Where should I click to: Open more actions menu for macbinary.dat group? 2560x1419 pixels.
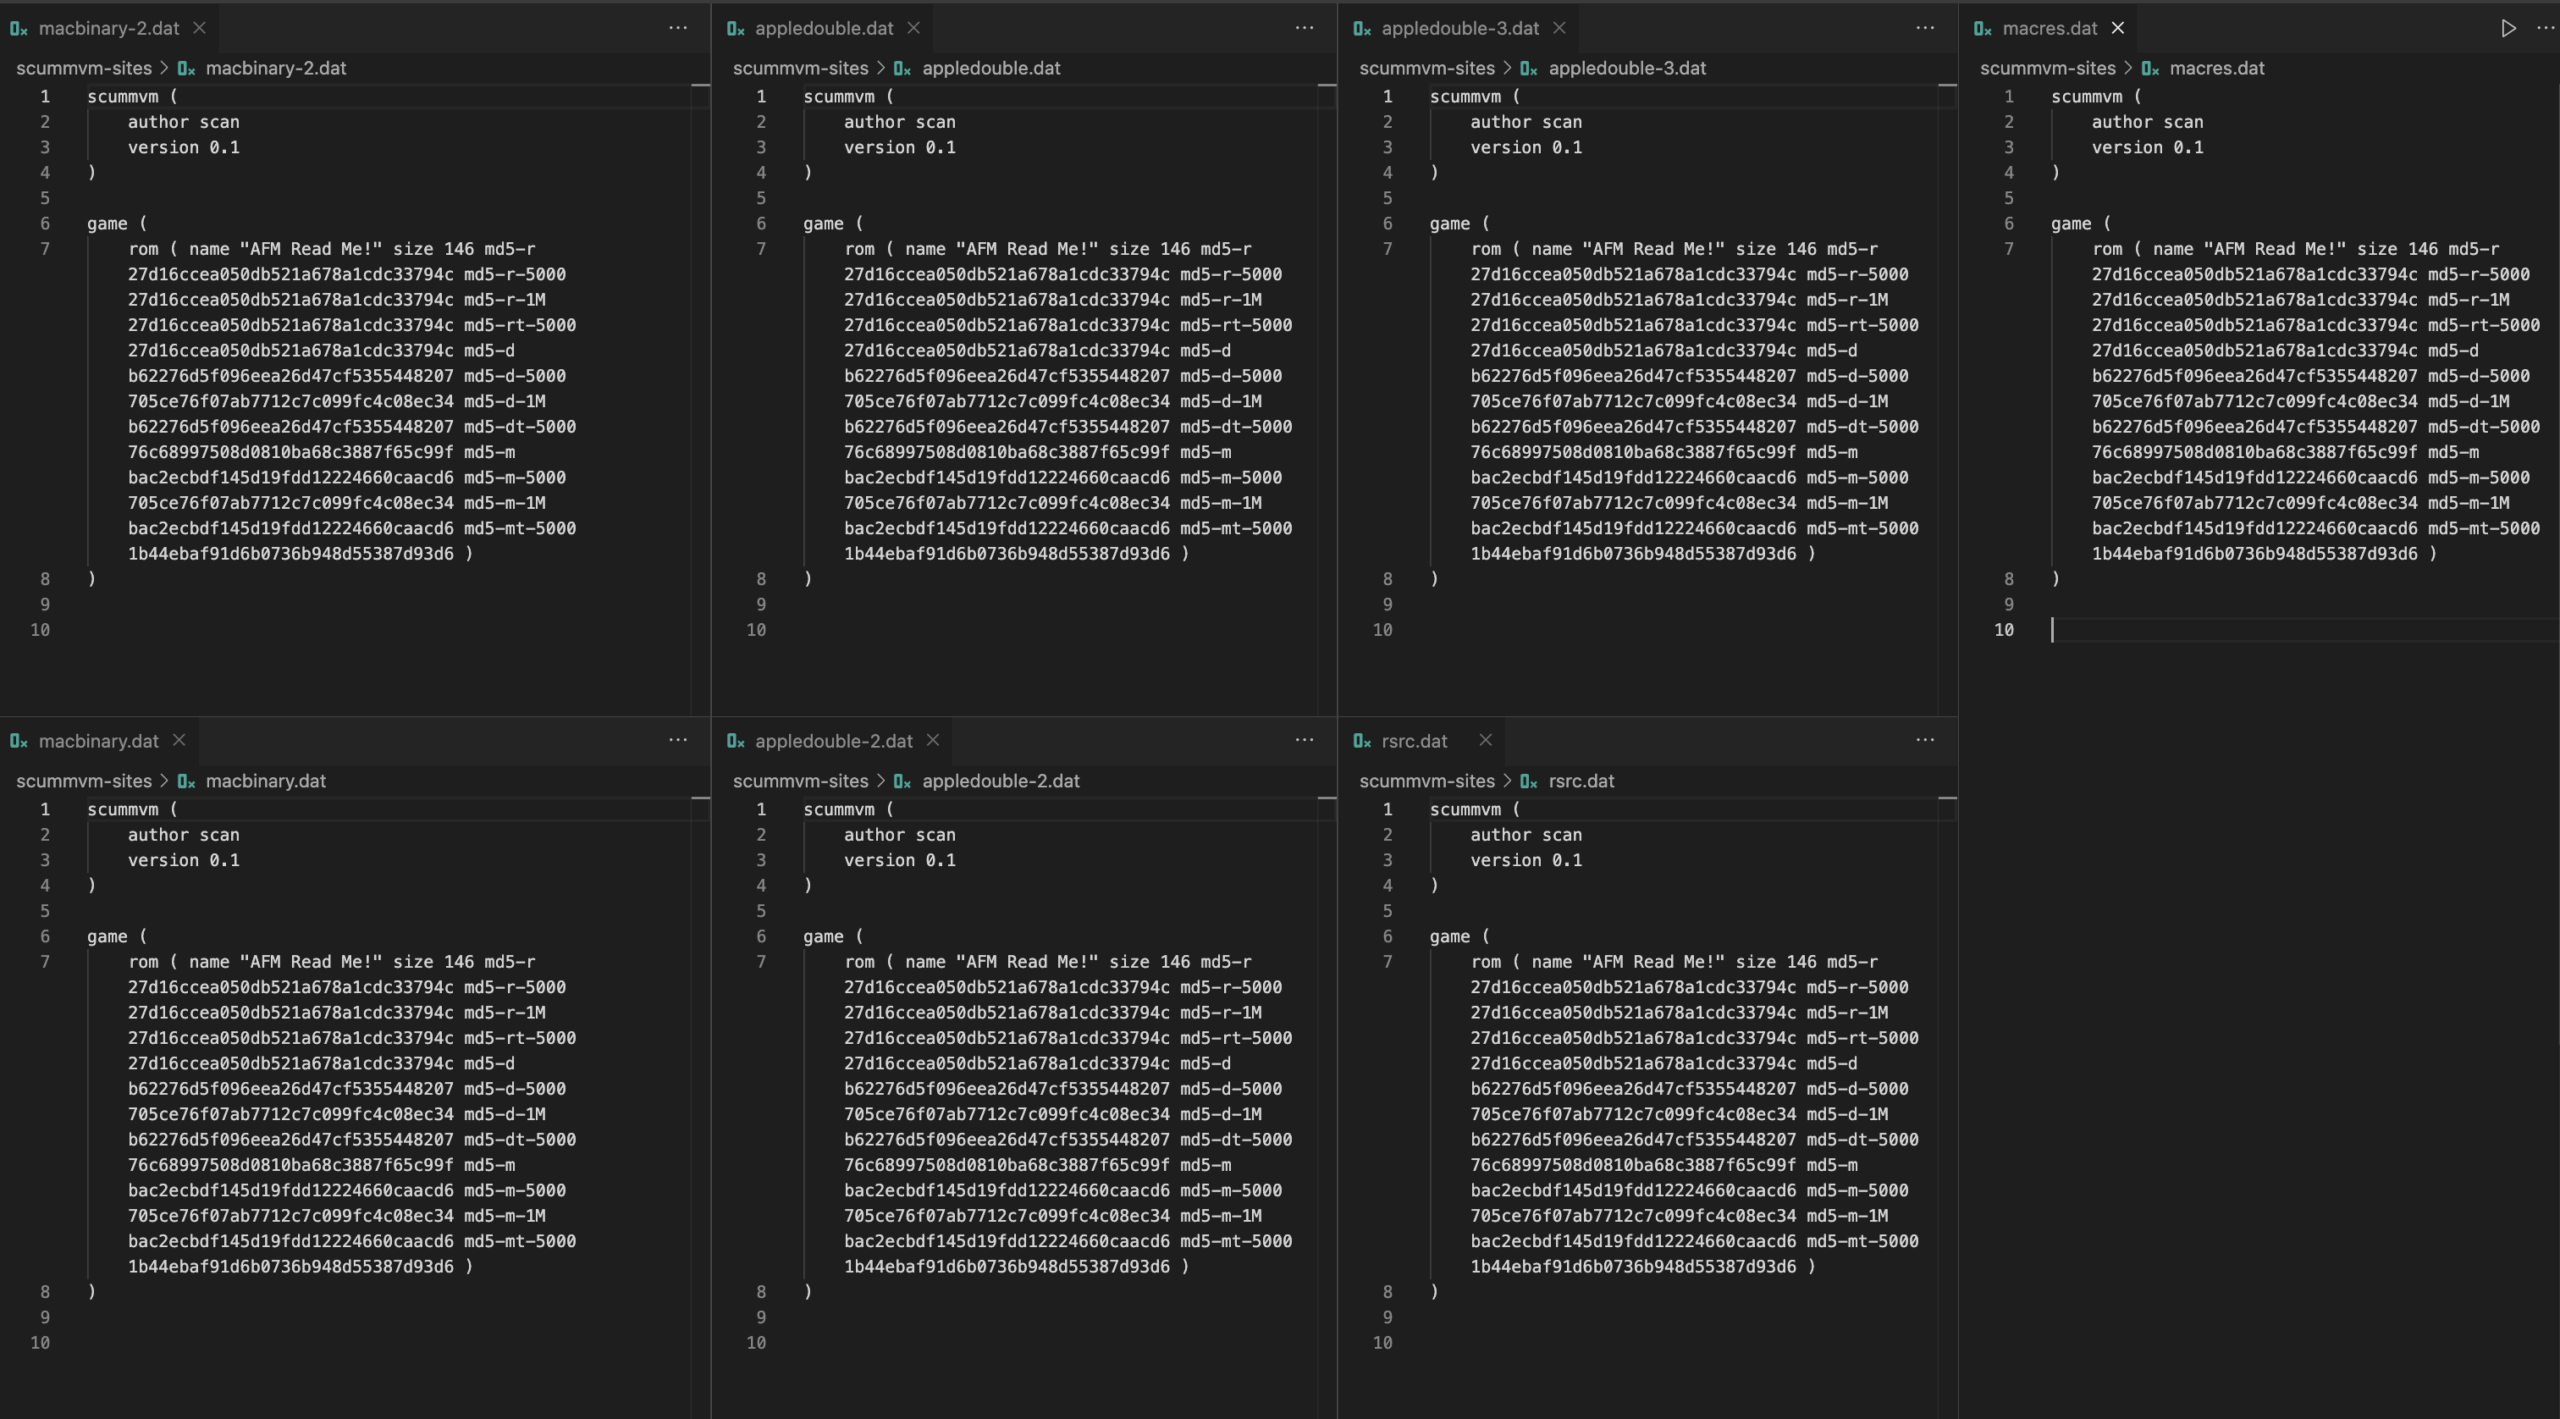pos(678,741)
